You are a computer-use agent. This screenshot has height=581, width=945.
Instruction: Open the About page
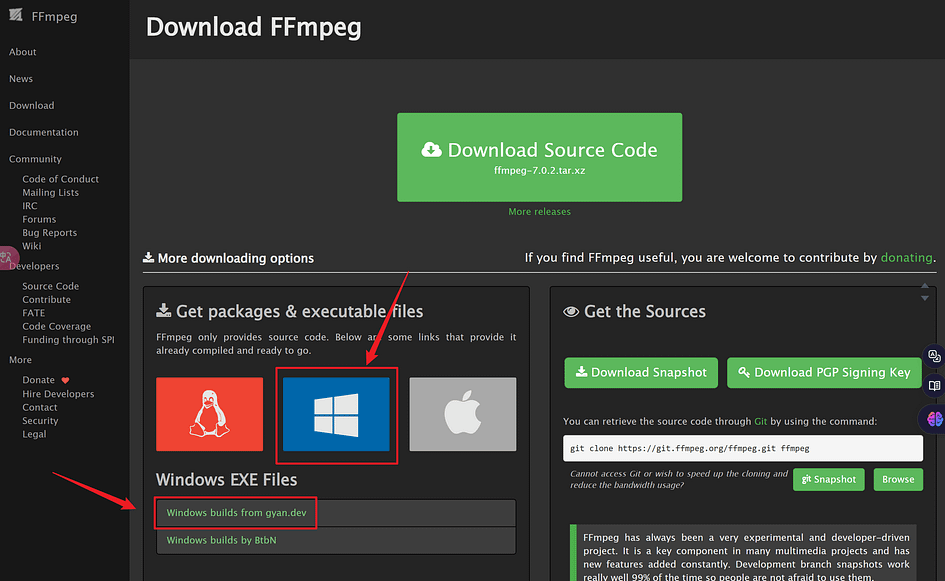(x=22, y=52)
